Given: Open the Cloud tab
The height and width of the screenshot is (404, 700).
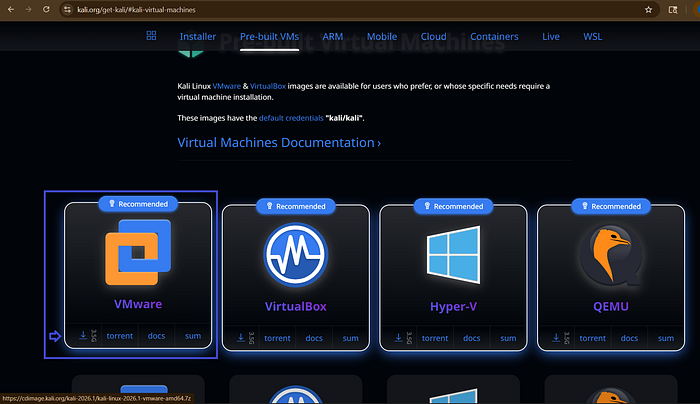Looking at the screenshot, I should [433, 37].
